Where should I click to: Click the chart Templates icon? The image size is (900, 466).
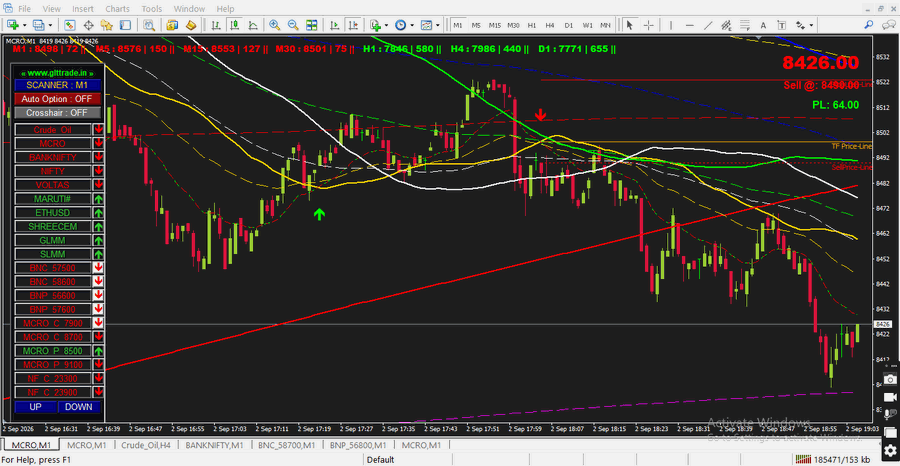click(x=426, y=25)
